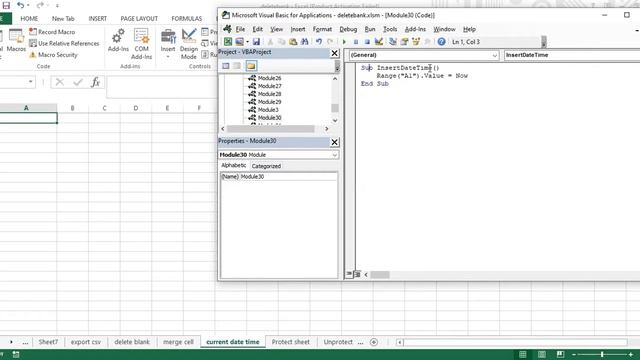Click View Object icon in Project panel
640x360 pixels.
pyautogui.click(x=237, y=66)
